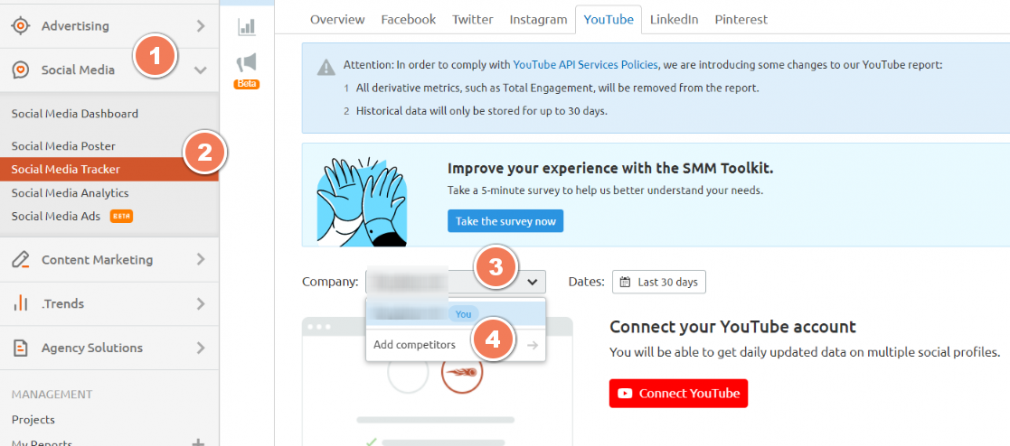Switch to the LinkedIn tab
The image size is (1010, 446).
coord(674,19)
